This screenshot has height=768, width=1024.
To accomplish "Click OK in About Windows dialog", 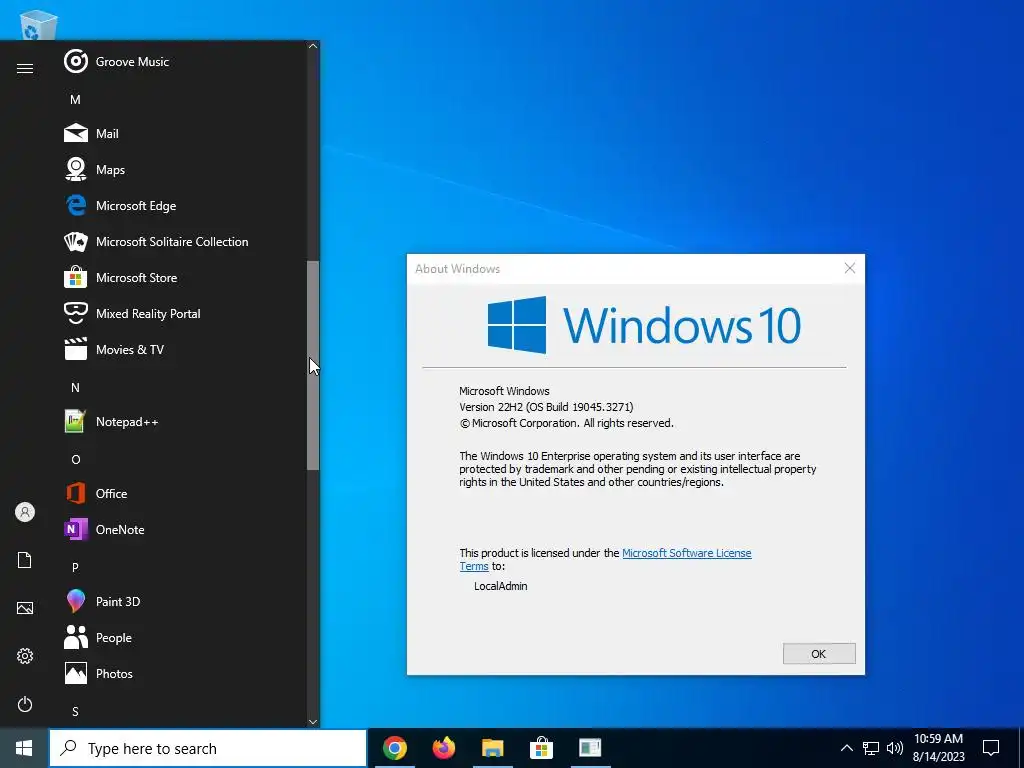I will point(819,654).
